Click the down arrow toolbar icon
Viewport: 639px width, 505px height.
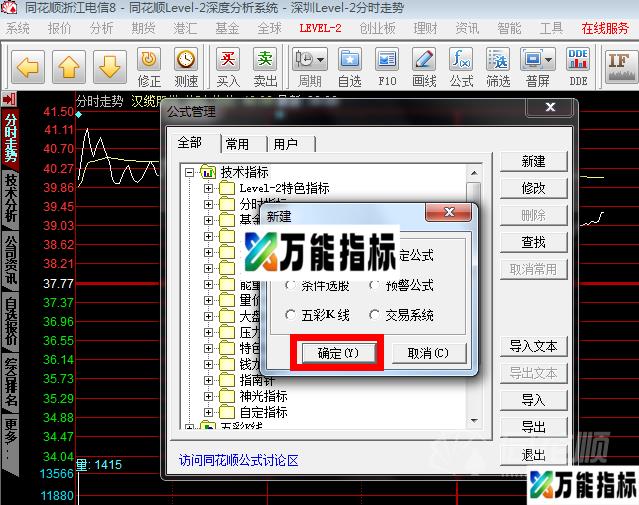[x=110, y=67]
